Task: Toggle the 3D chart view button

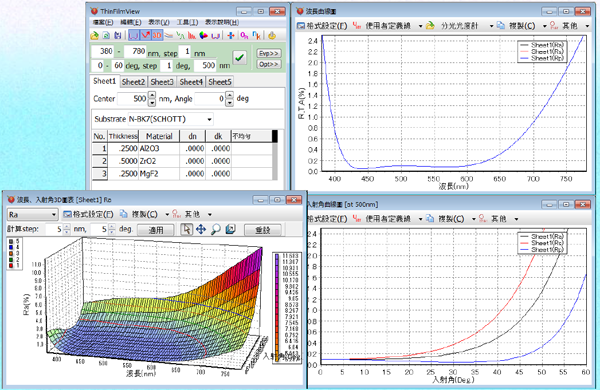Action: coord(157,35)
